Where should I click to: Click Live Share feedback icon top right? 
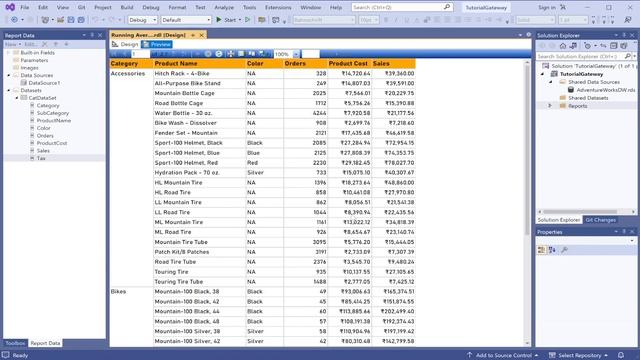coord(628,20)
